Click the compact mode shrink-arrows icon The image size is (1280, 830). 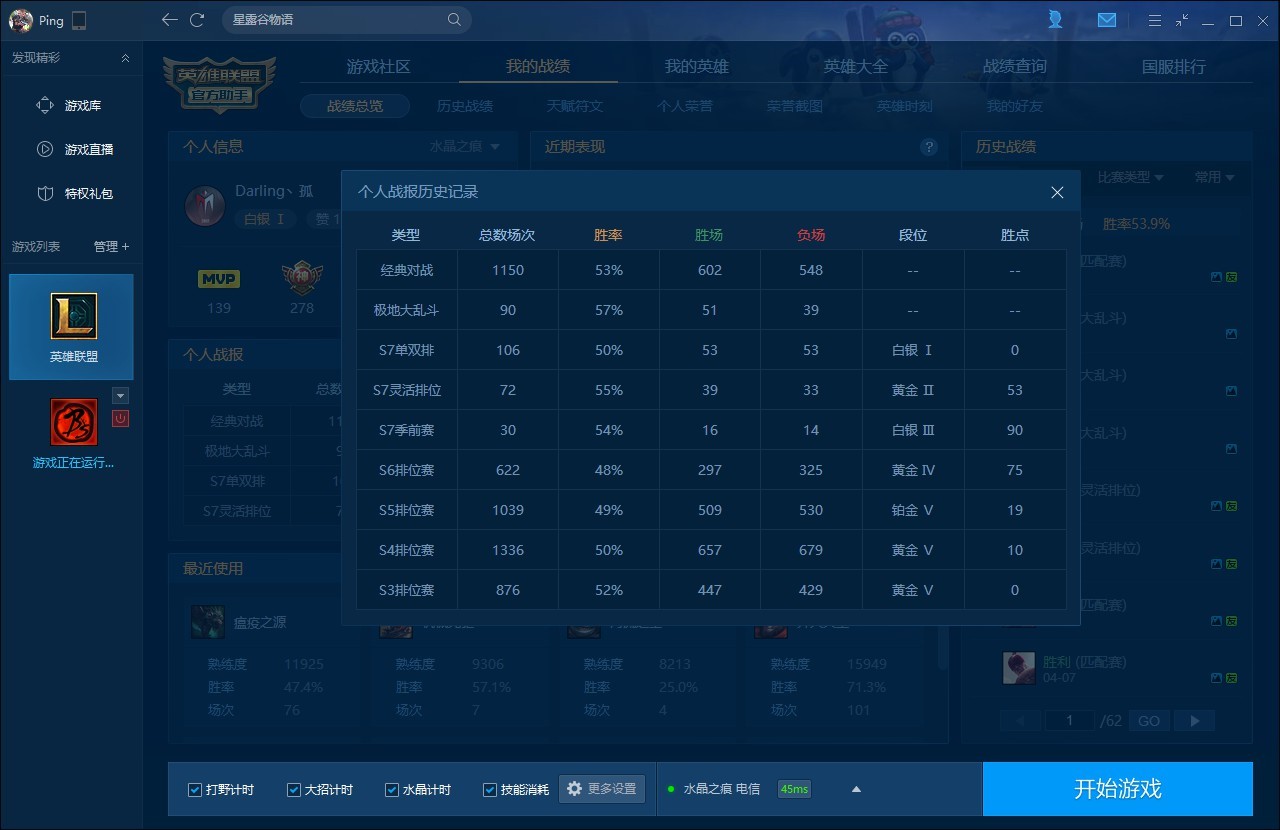(1183, 20)
